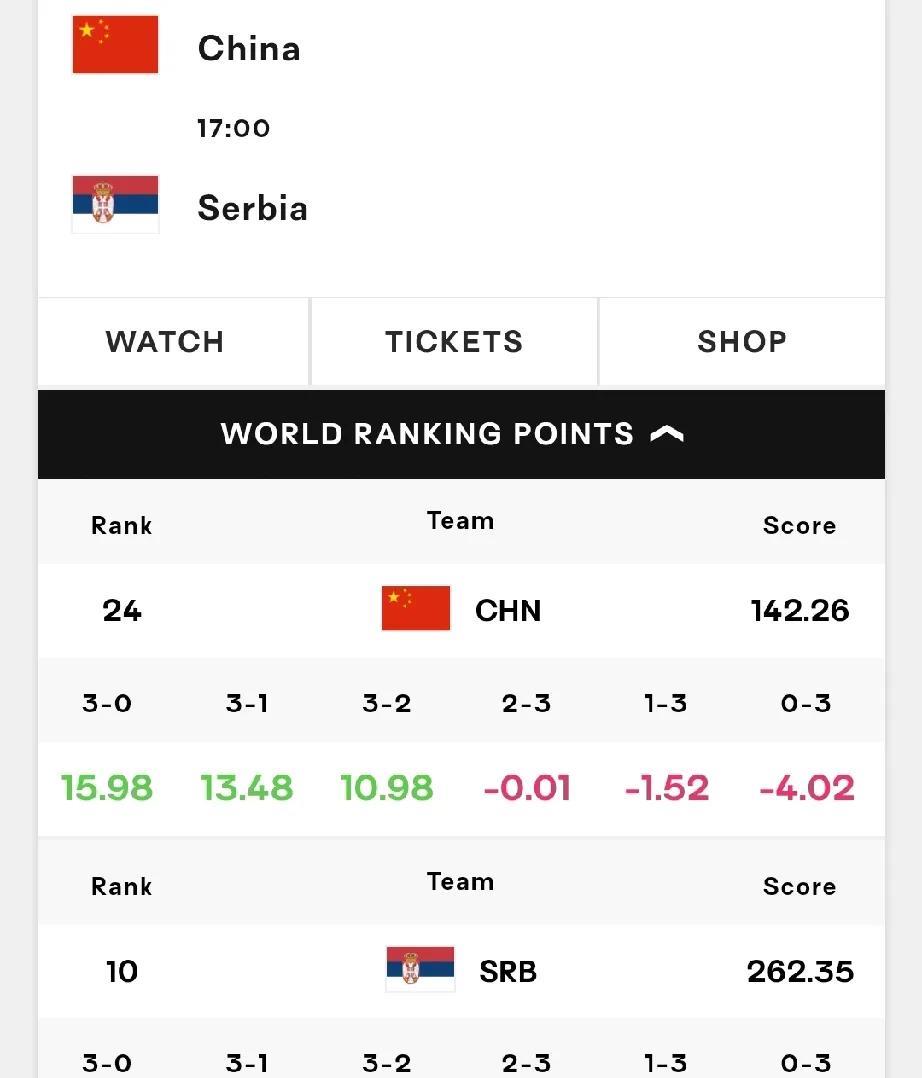Open the SHOP tab

coord(742,342)
